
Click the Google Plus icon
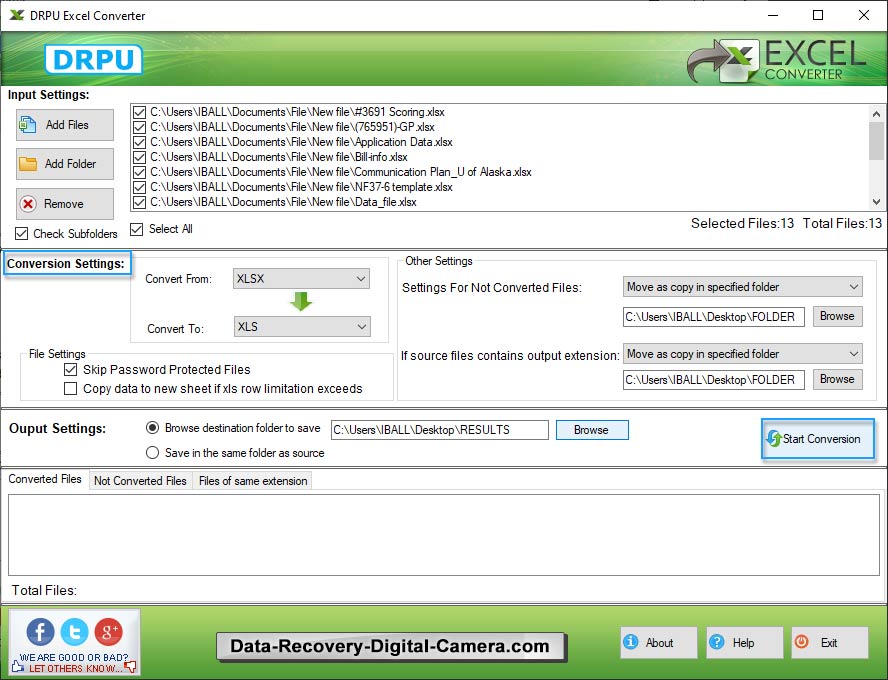108,631
